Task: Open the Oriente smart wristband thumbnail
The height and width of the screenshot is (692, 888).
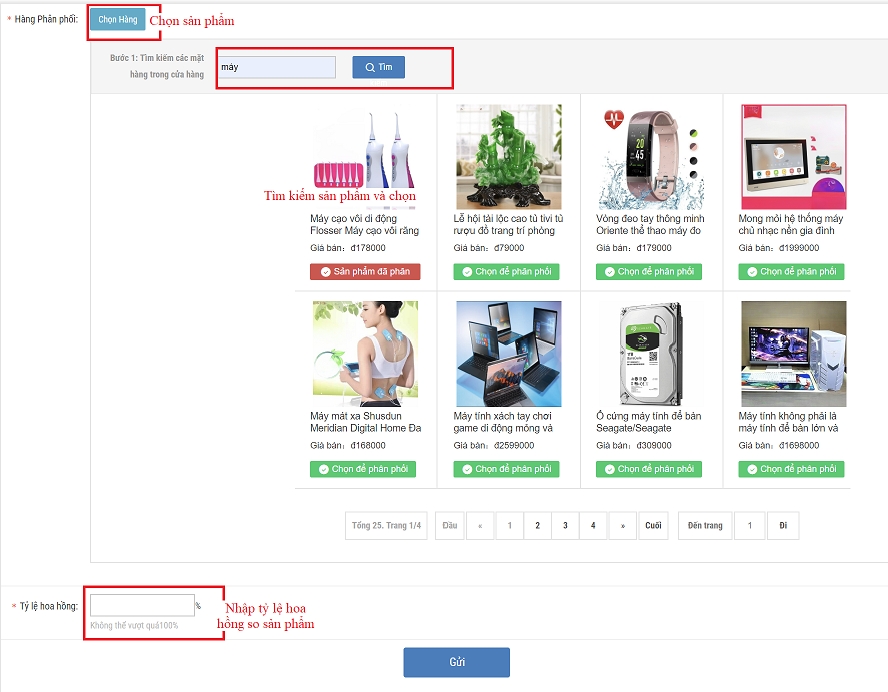Action: [650, 156]
